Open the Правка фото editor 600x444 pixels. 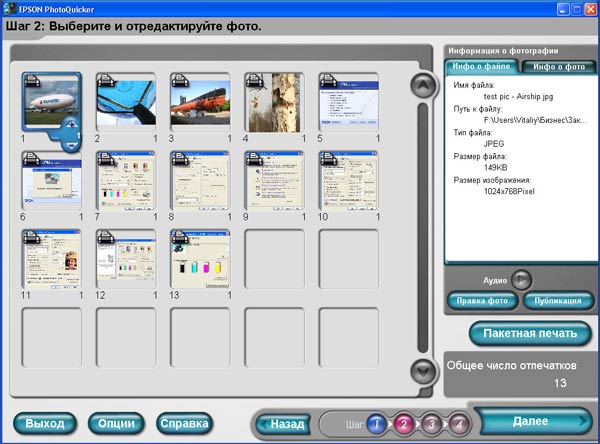tap(481, 299)
